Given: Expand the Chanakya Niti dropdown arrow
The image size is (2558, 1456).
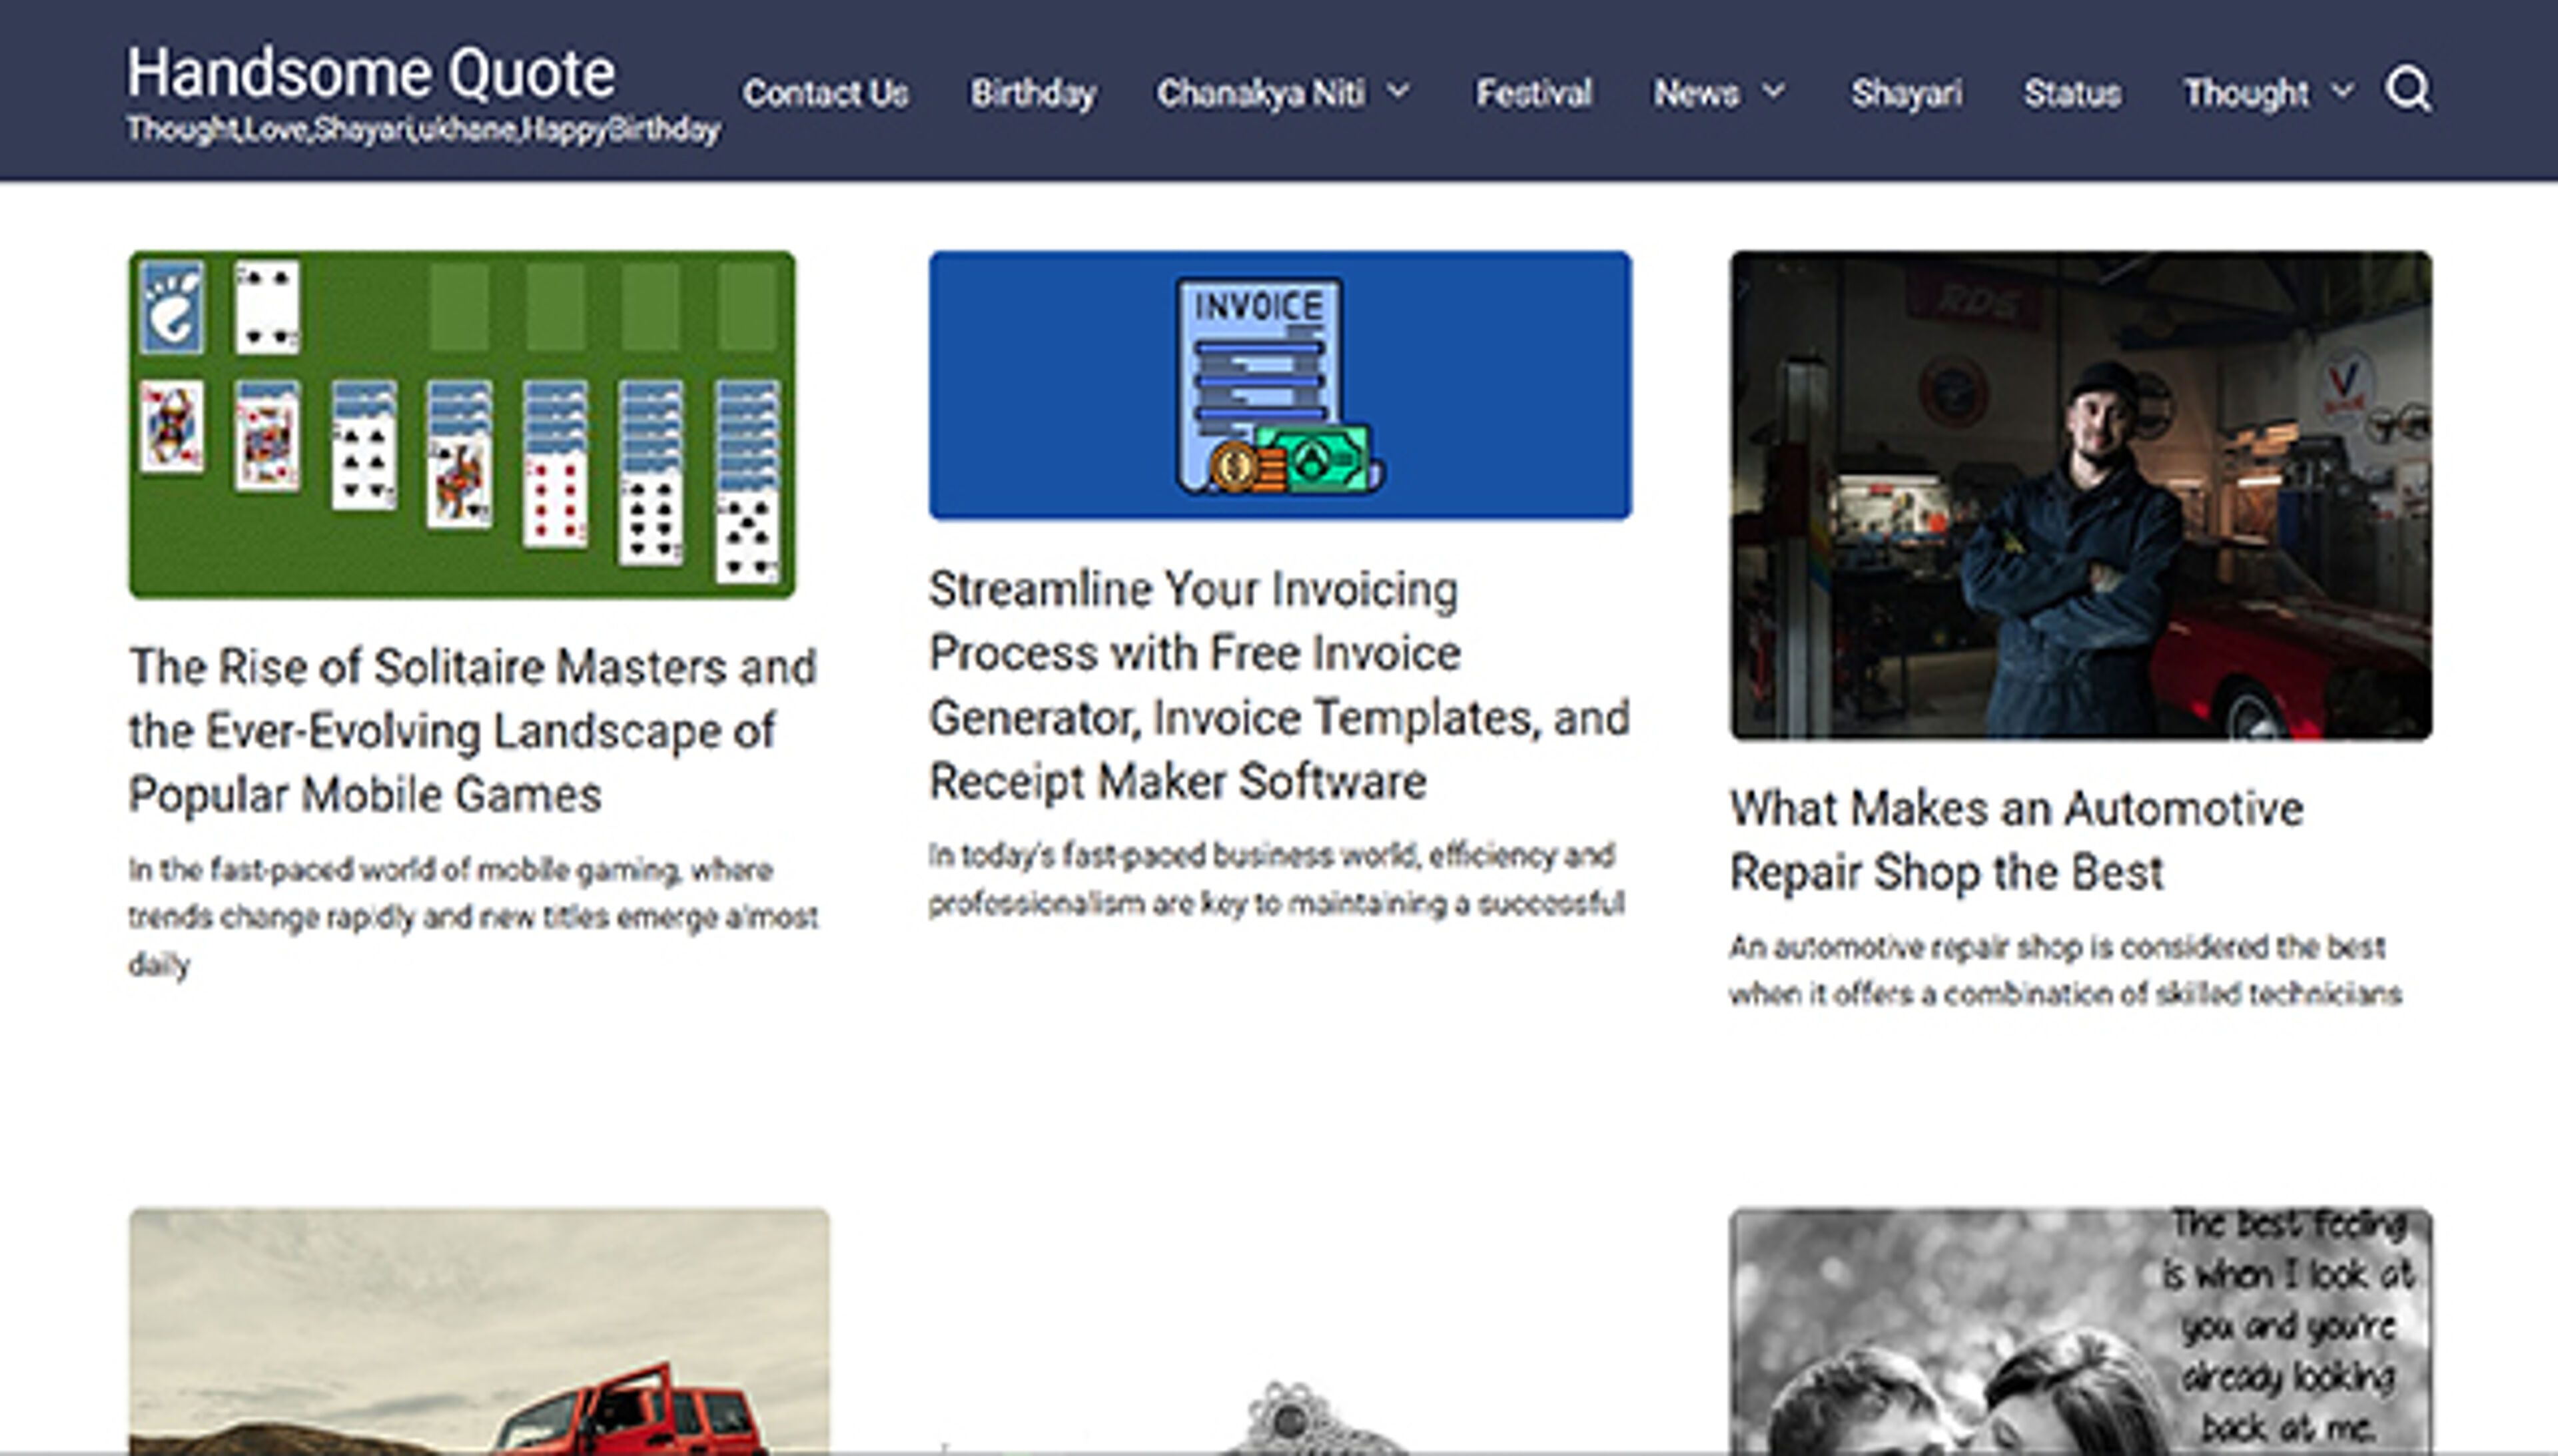Looking at the screenshot, I should pos(1399,92).
